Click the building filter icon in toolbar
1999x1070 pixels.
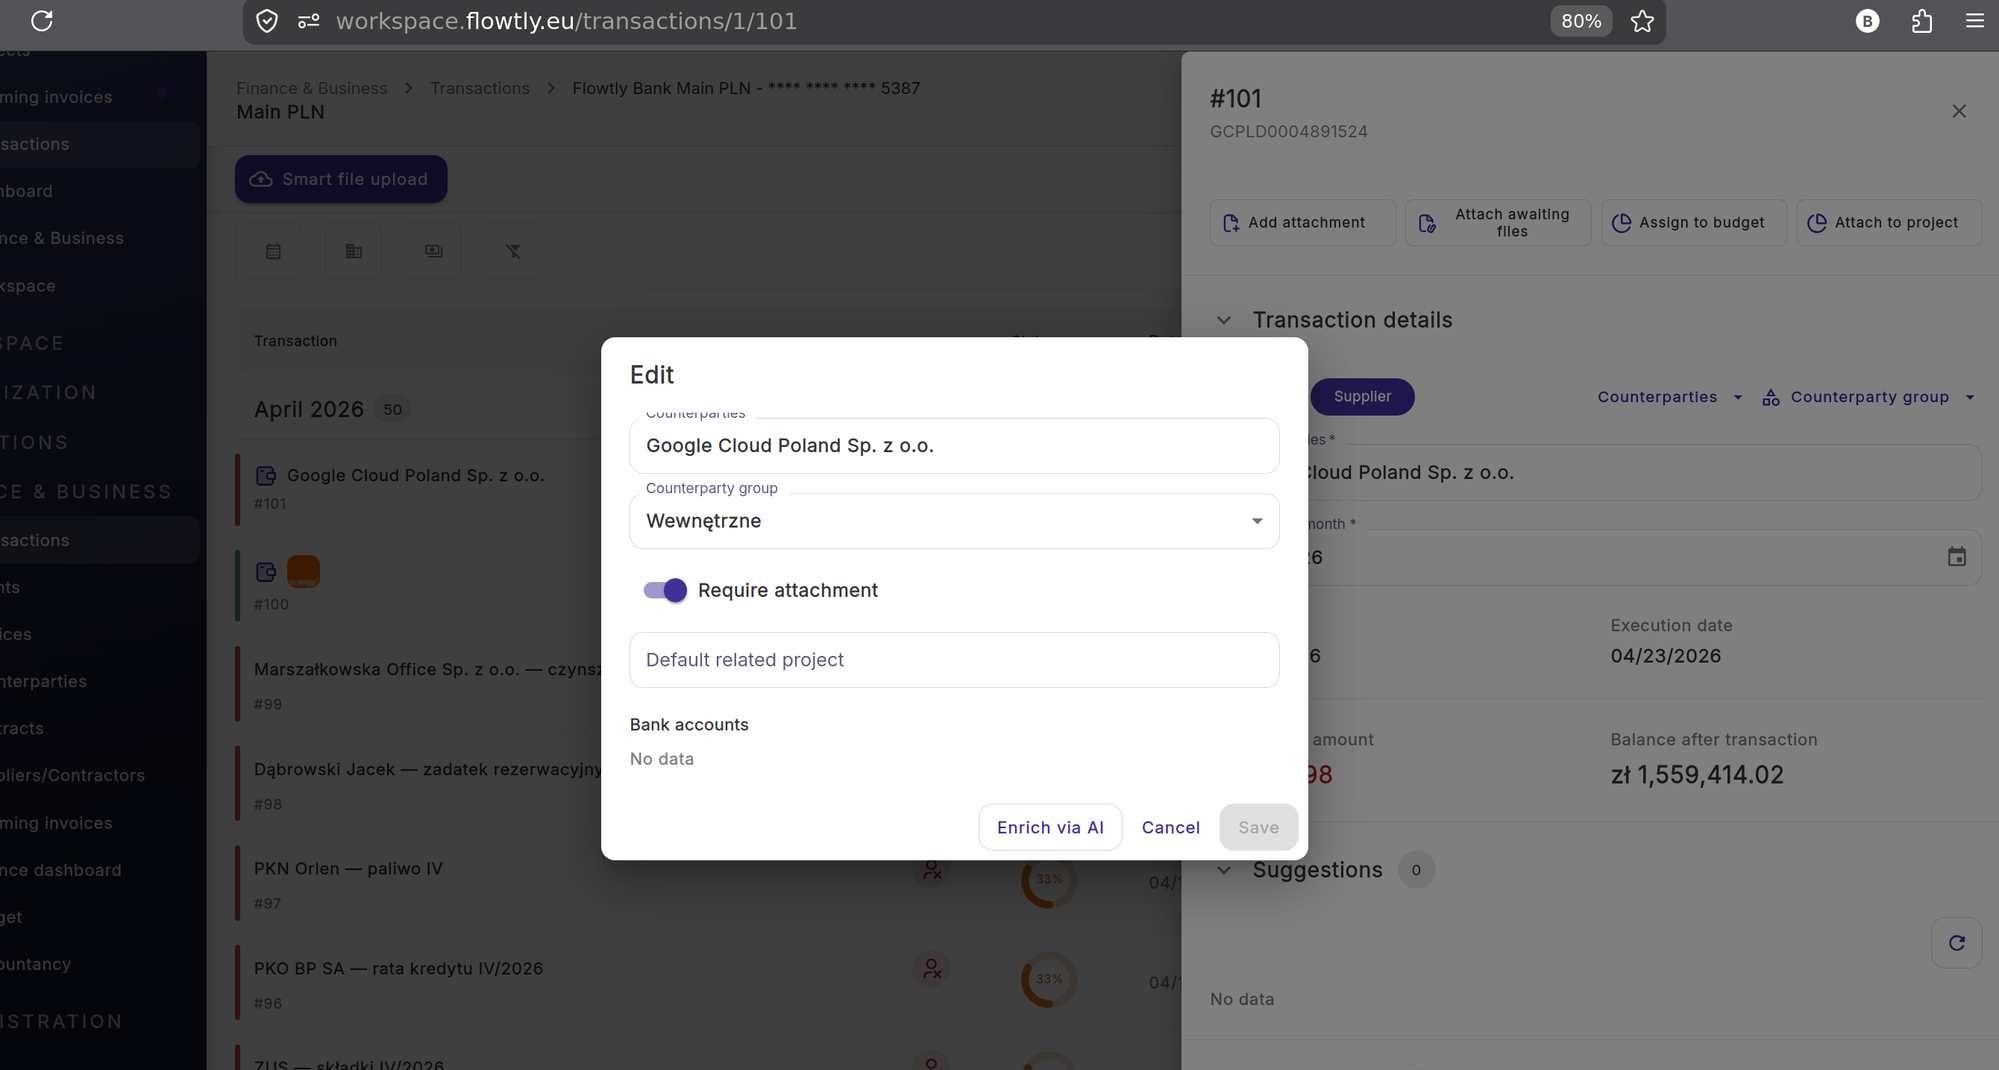(353, 251)
